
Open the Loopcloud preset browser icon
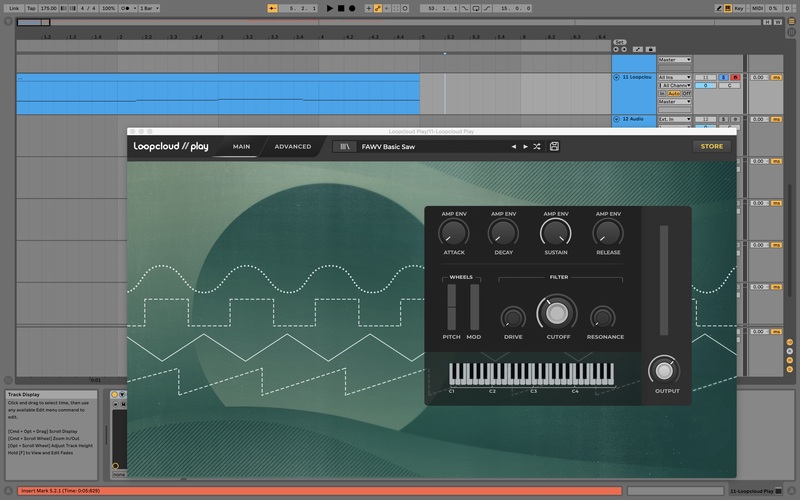[x=346, y=146]
